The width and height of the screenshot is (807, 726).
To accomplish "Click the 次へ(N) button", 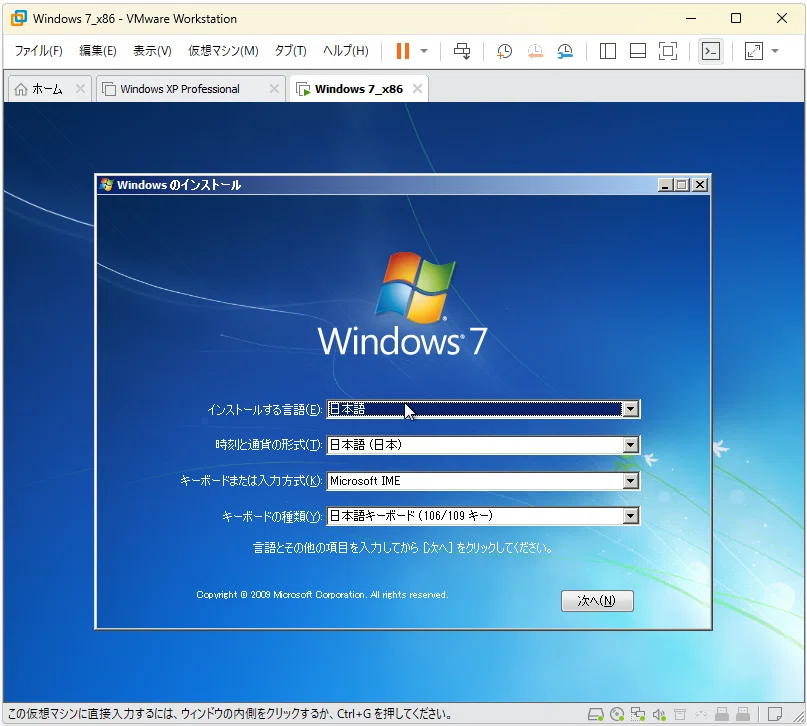I will click(597, 600).
